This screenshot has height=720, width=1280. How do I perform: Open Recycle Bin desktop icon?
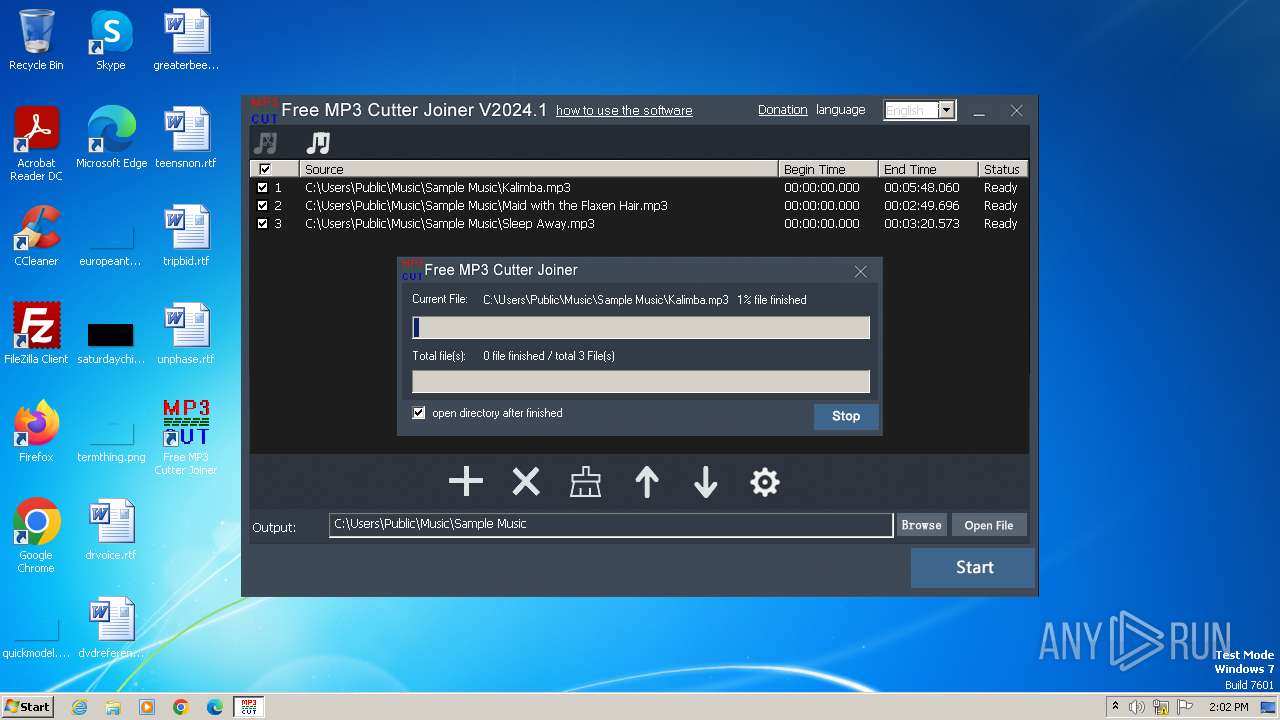[x=36, y=40]
